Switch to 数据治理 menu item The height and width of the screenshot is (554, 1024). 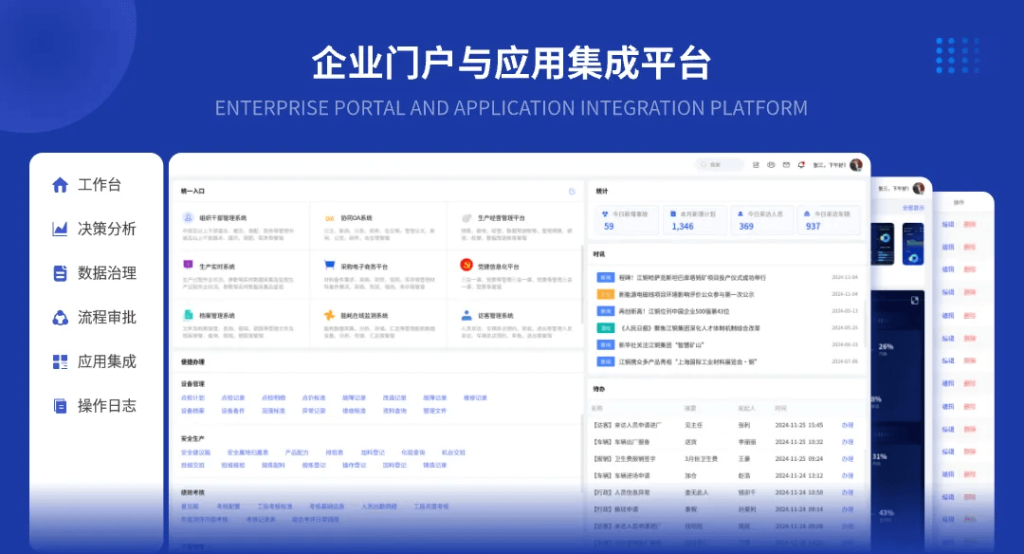pos(106,273)
